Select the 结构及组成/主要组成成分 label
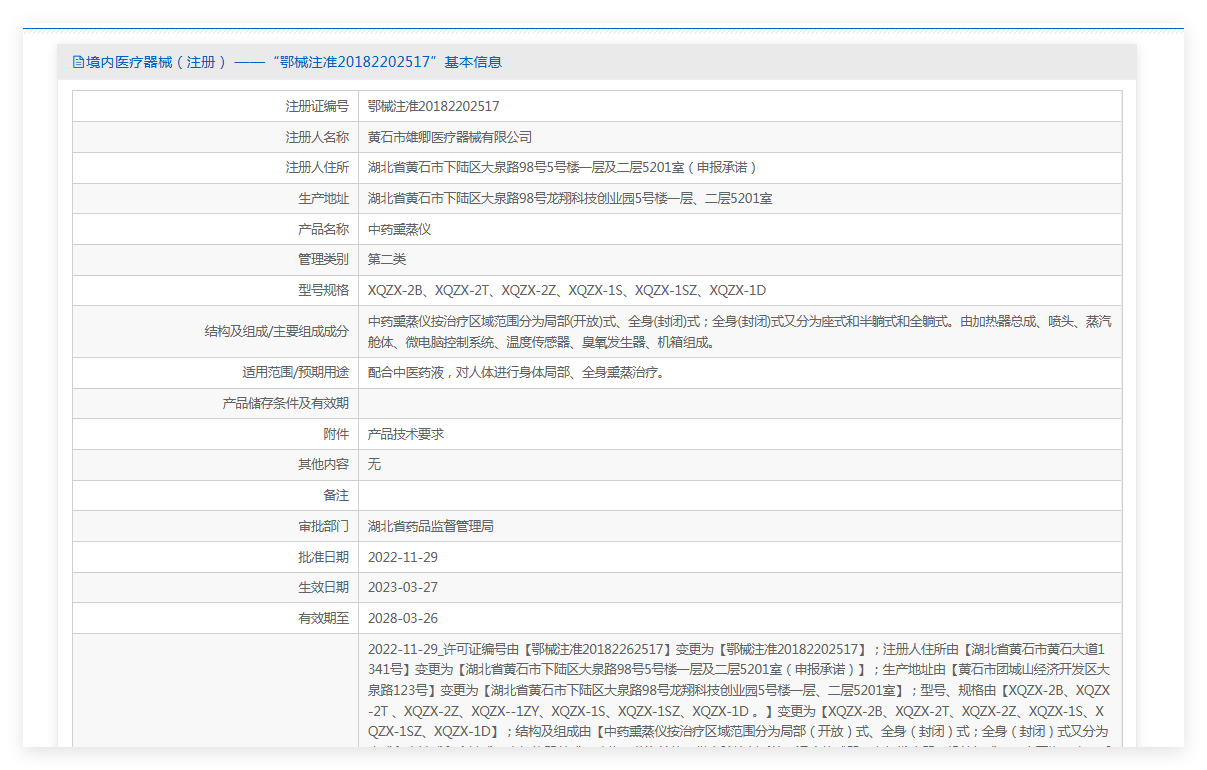 276,331
